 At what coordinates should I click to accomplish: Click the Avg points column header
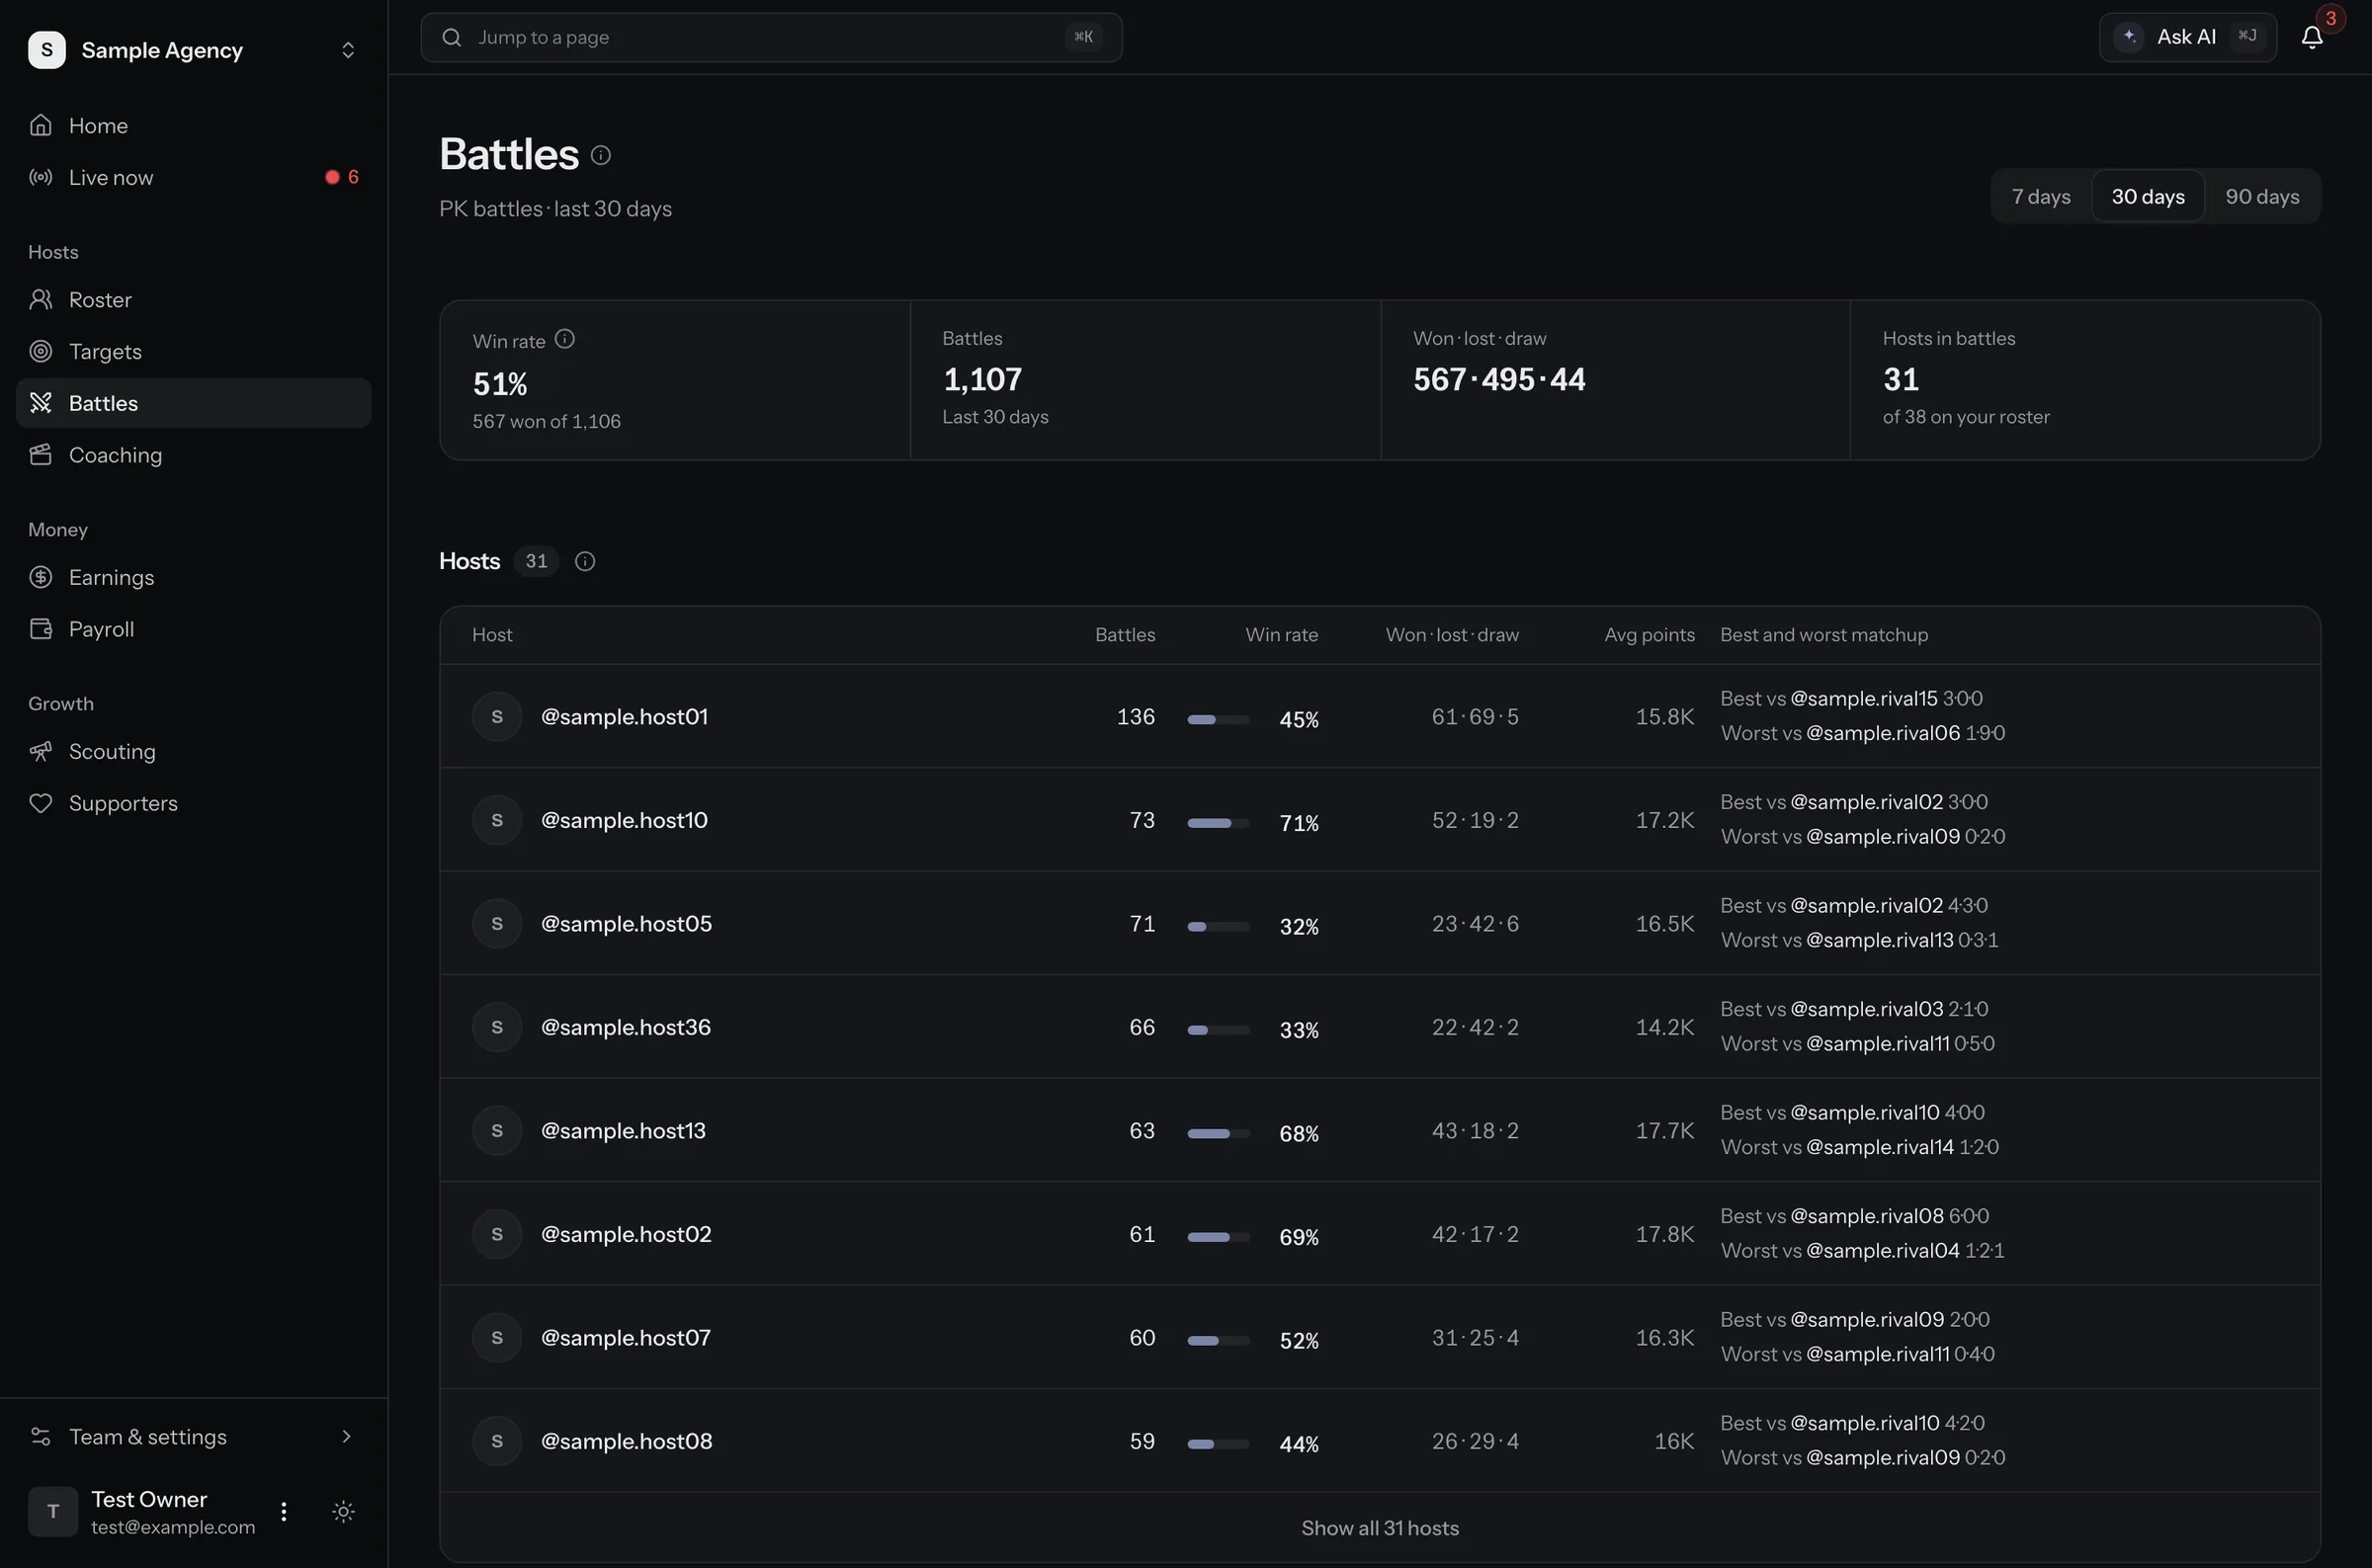pos(1649,635)
